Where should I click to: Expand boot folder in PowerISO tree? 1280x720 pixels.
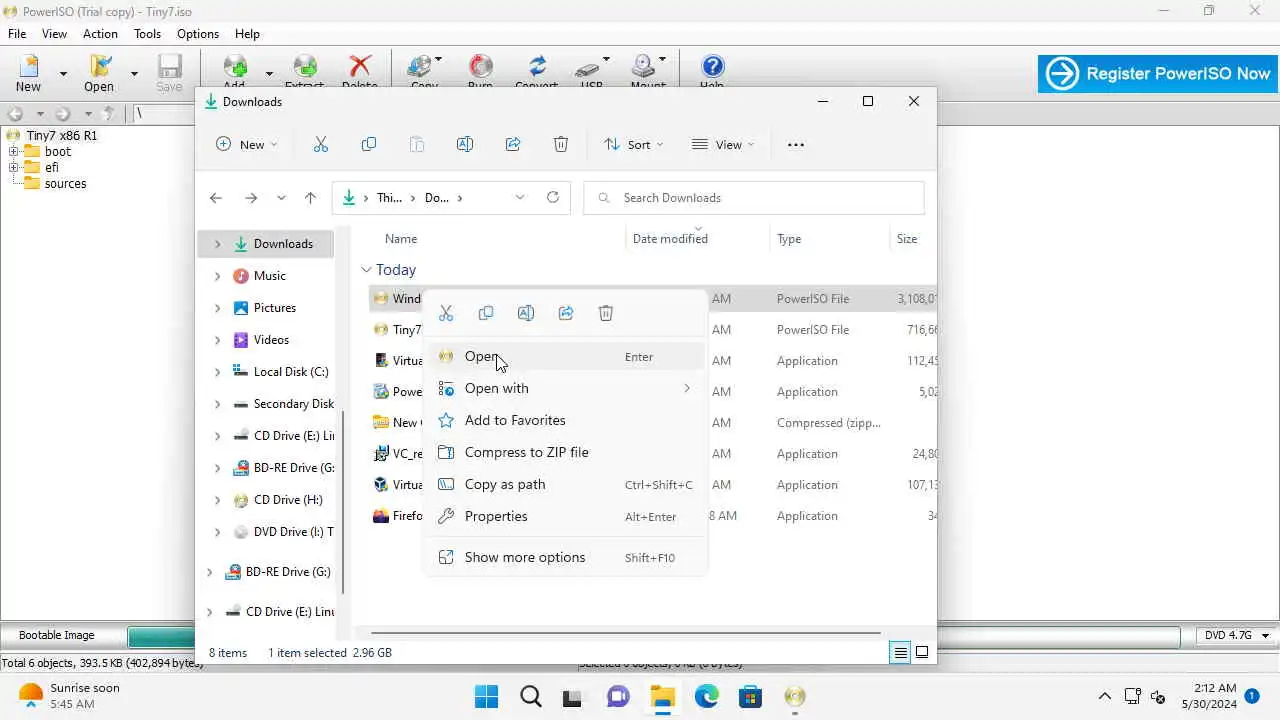(x=14, y=152)
